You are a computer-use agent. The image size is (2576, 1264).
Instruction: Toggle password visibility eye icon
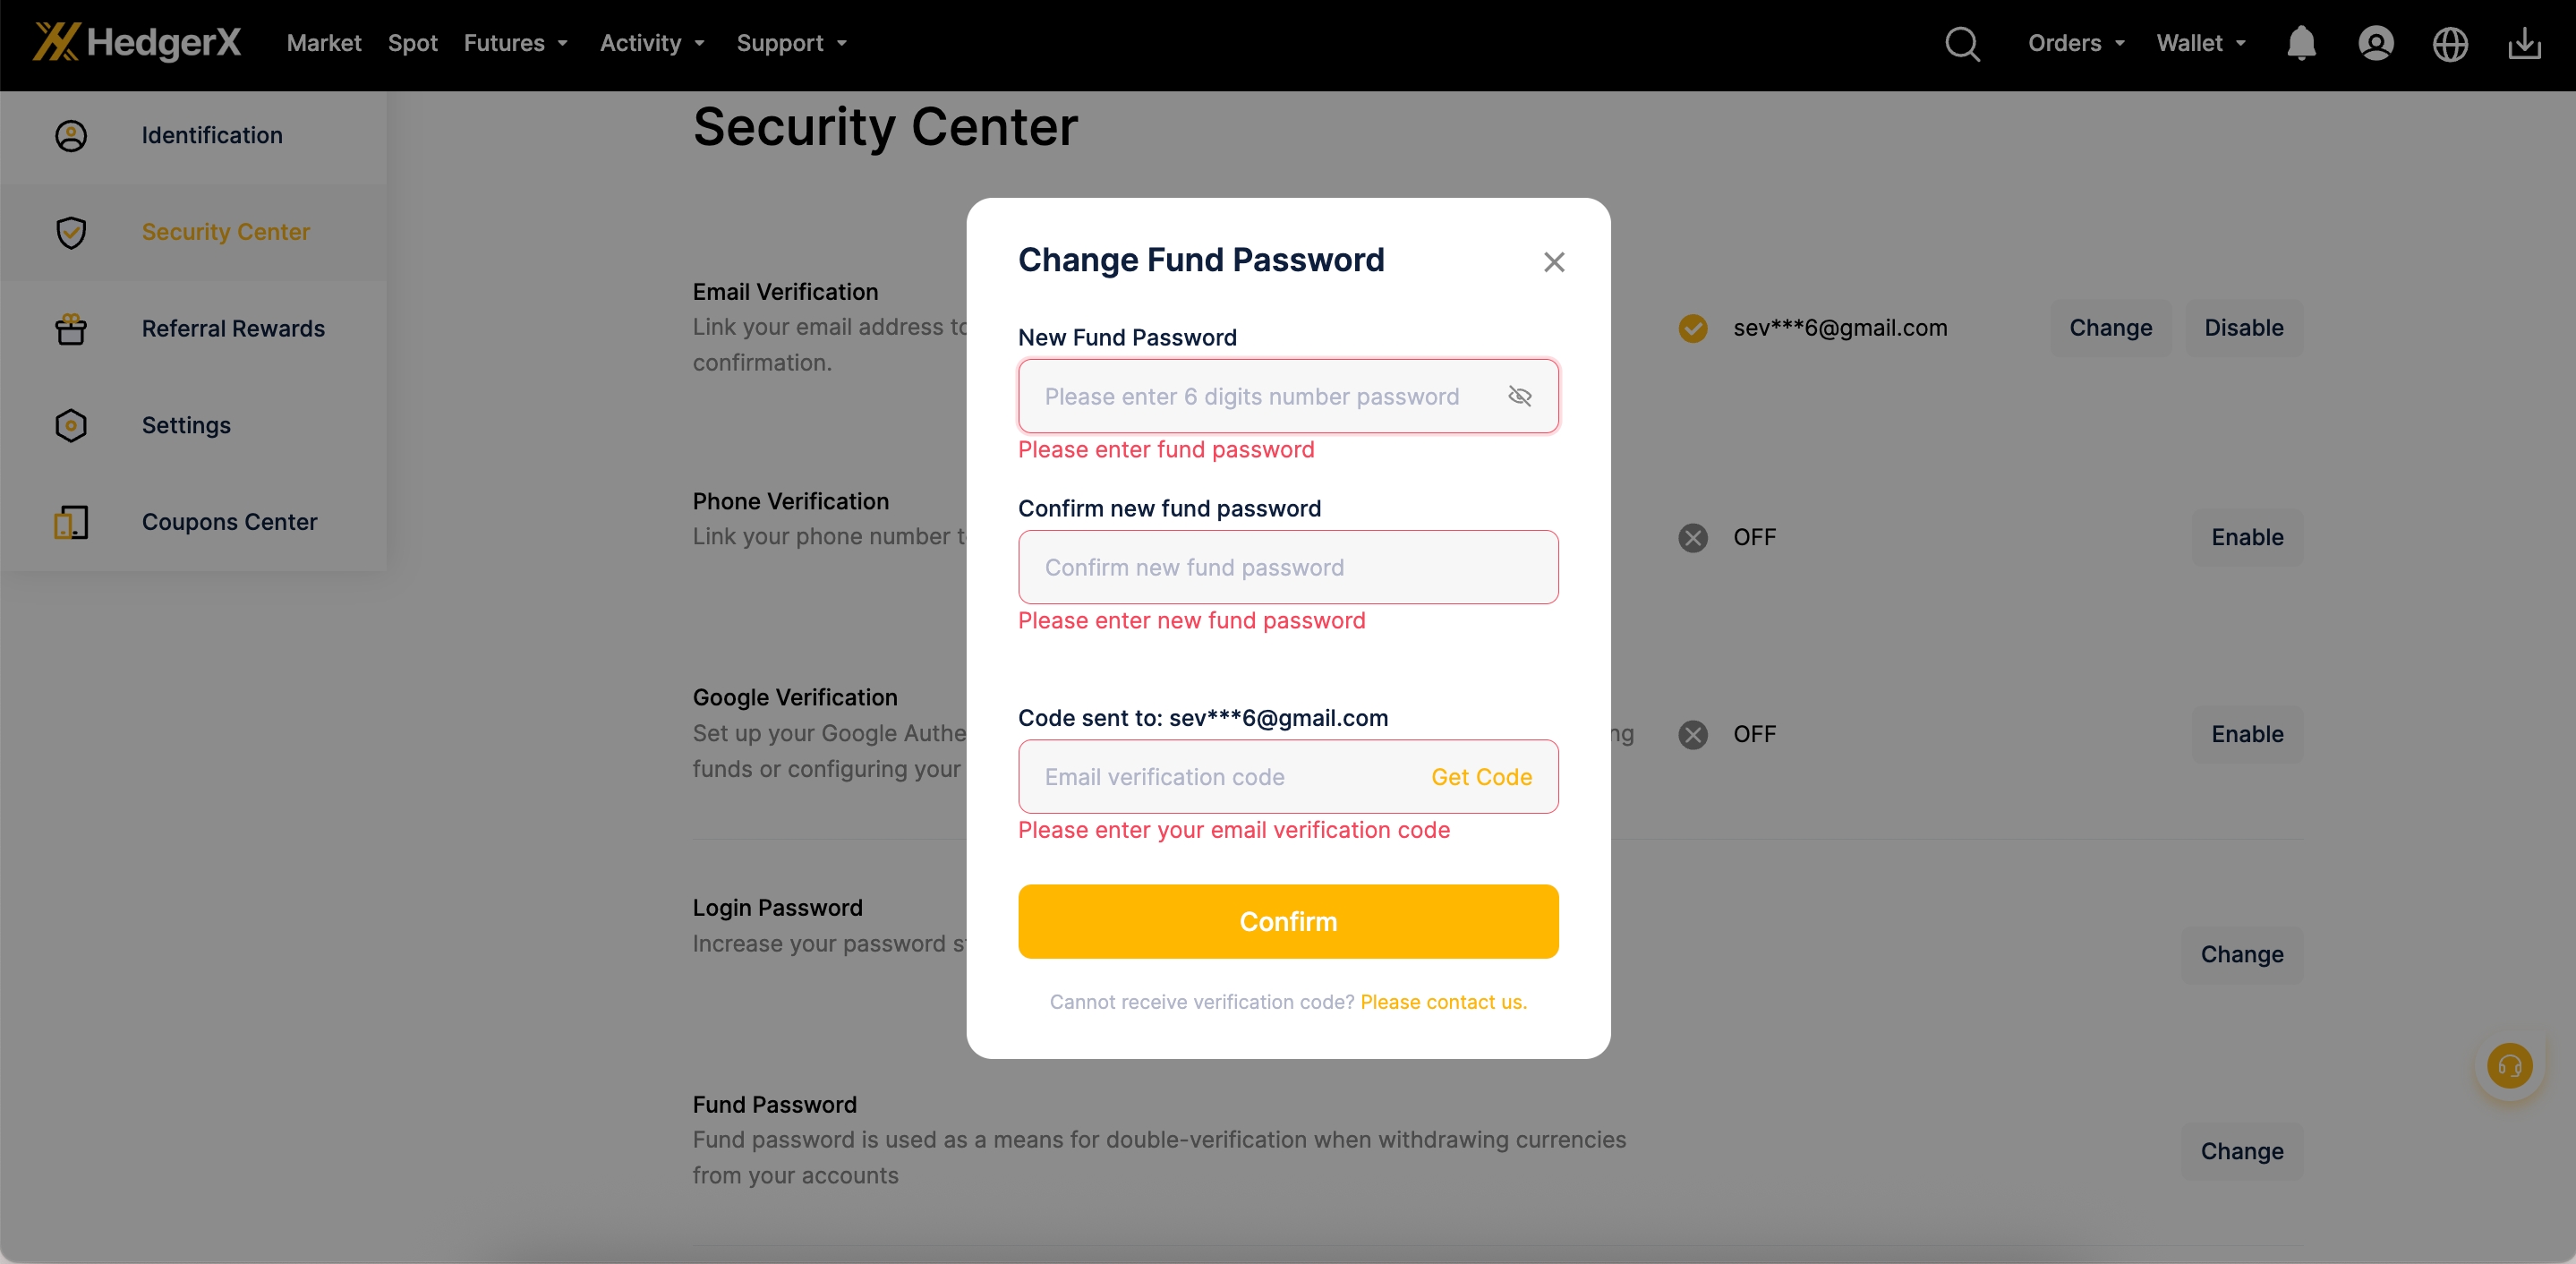click(x=1519, y=396)
